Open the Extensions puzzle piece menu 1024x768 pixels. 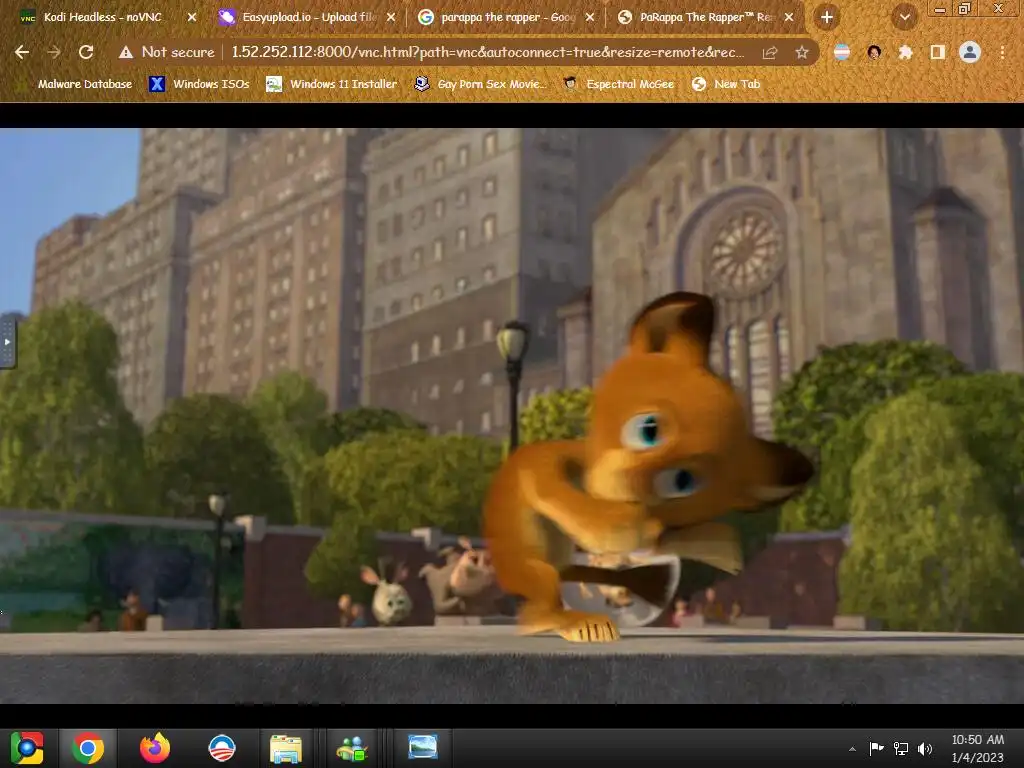(905, 52)
